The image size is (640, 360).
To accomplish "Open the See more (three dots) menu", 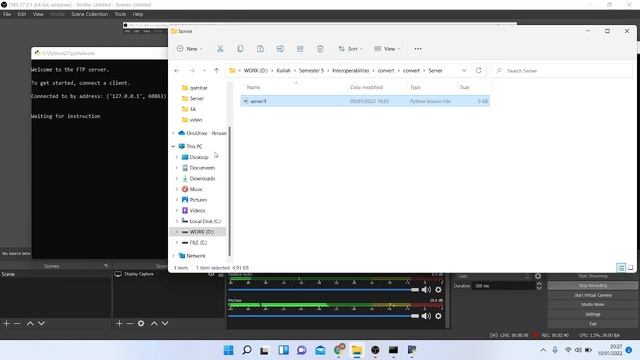I will (418, 49).
